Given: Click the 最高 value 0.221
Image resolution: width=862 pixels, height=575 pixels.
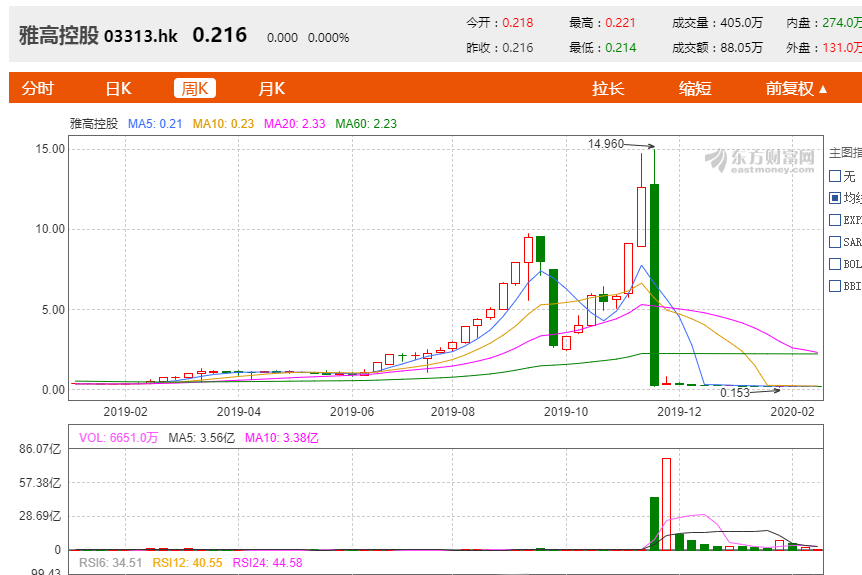Looking at the screenshot, I should pos(621,23).
